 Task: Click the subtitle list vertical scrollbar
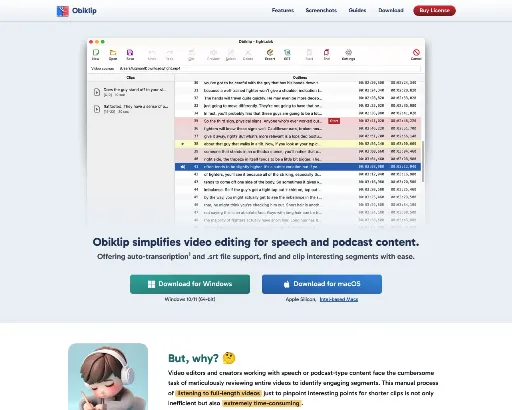click(423, 161)
